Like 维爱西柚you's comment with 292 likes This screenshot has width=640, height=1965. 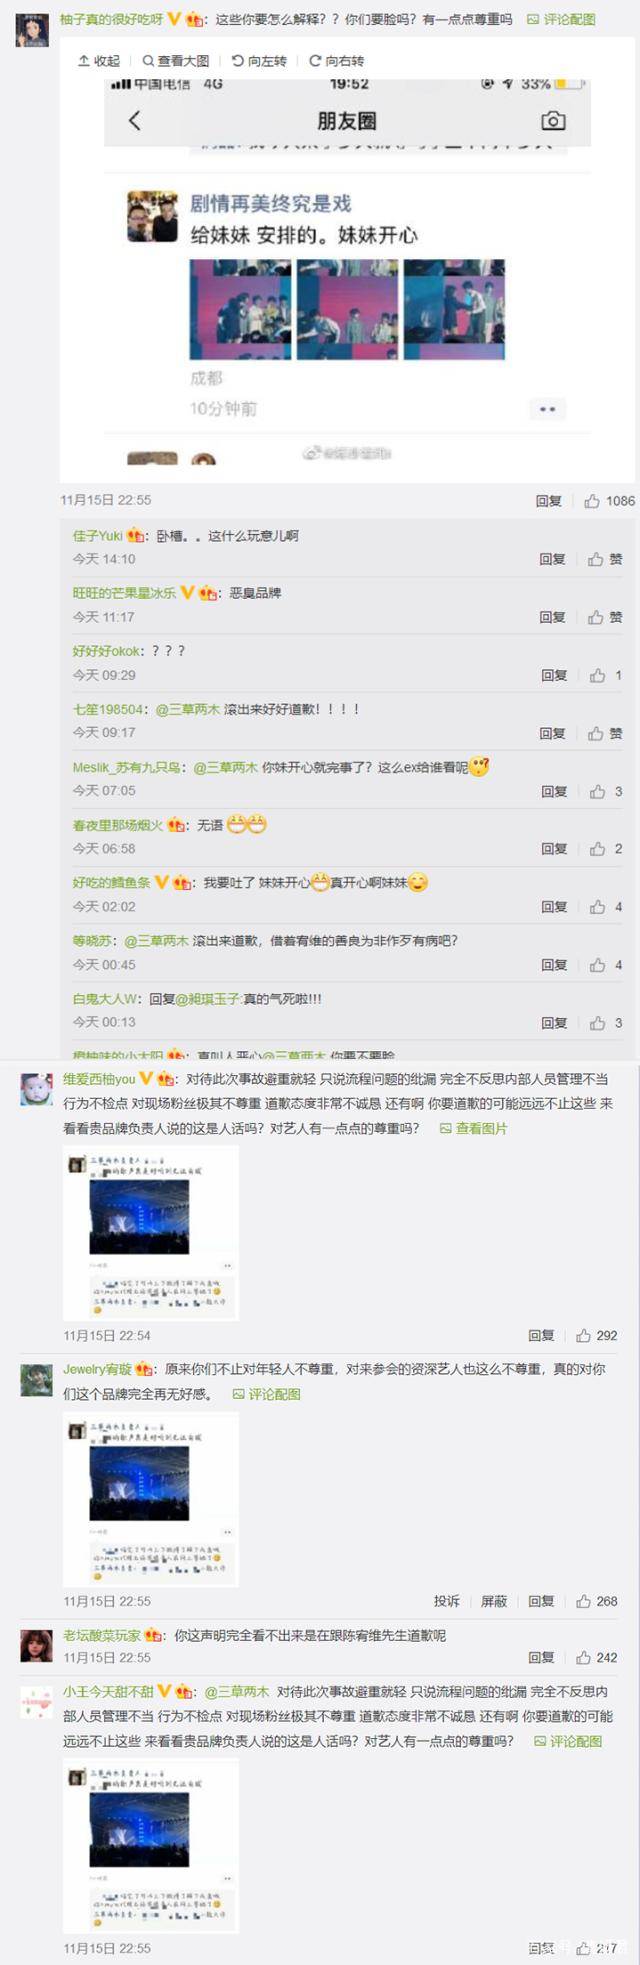tap(597, 1336)
